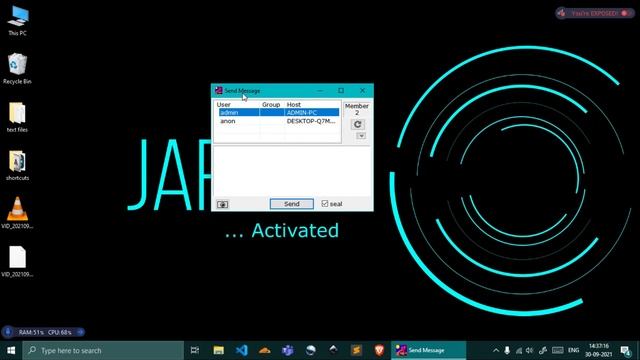Viewport: 640px width, 360px height.
Task: Select the blank white file icon on desktop
Action: click(x=17, y=261)
